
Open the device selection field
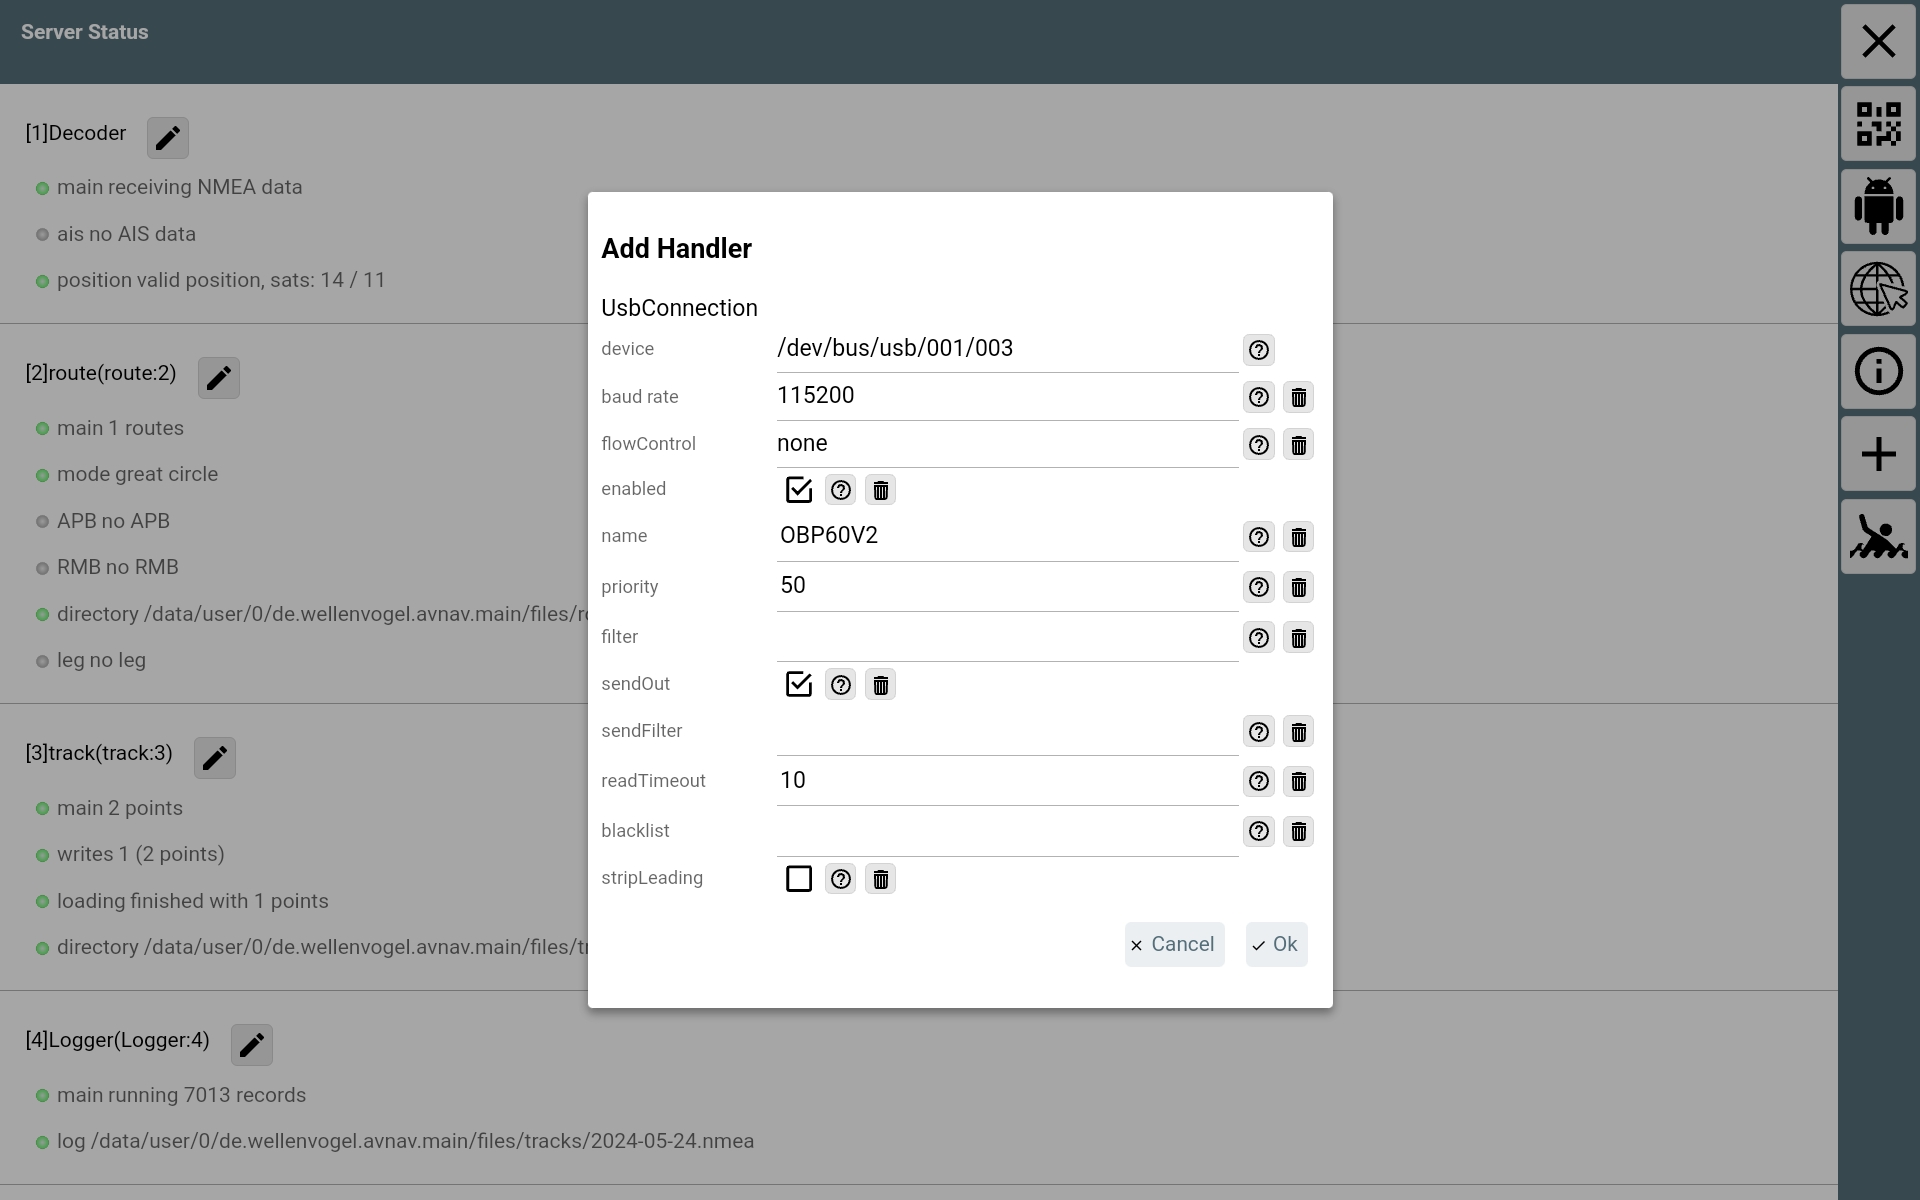pyautogui.click(x=1007, y=348)
